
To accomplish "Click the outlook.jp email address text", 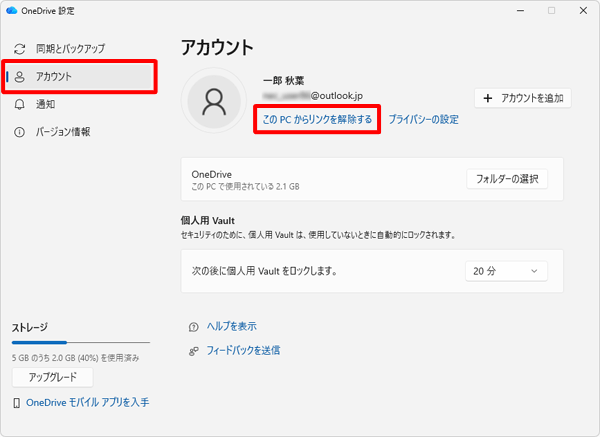I will pos(312,96).
